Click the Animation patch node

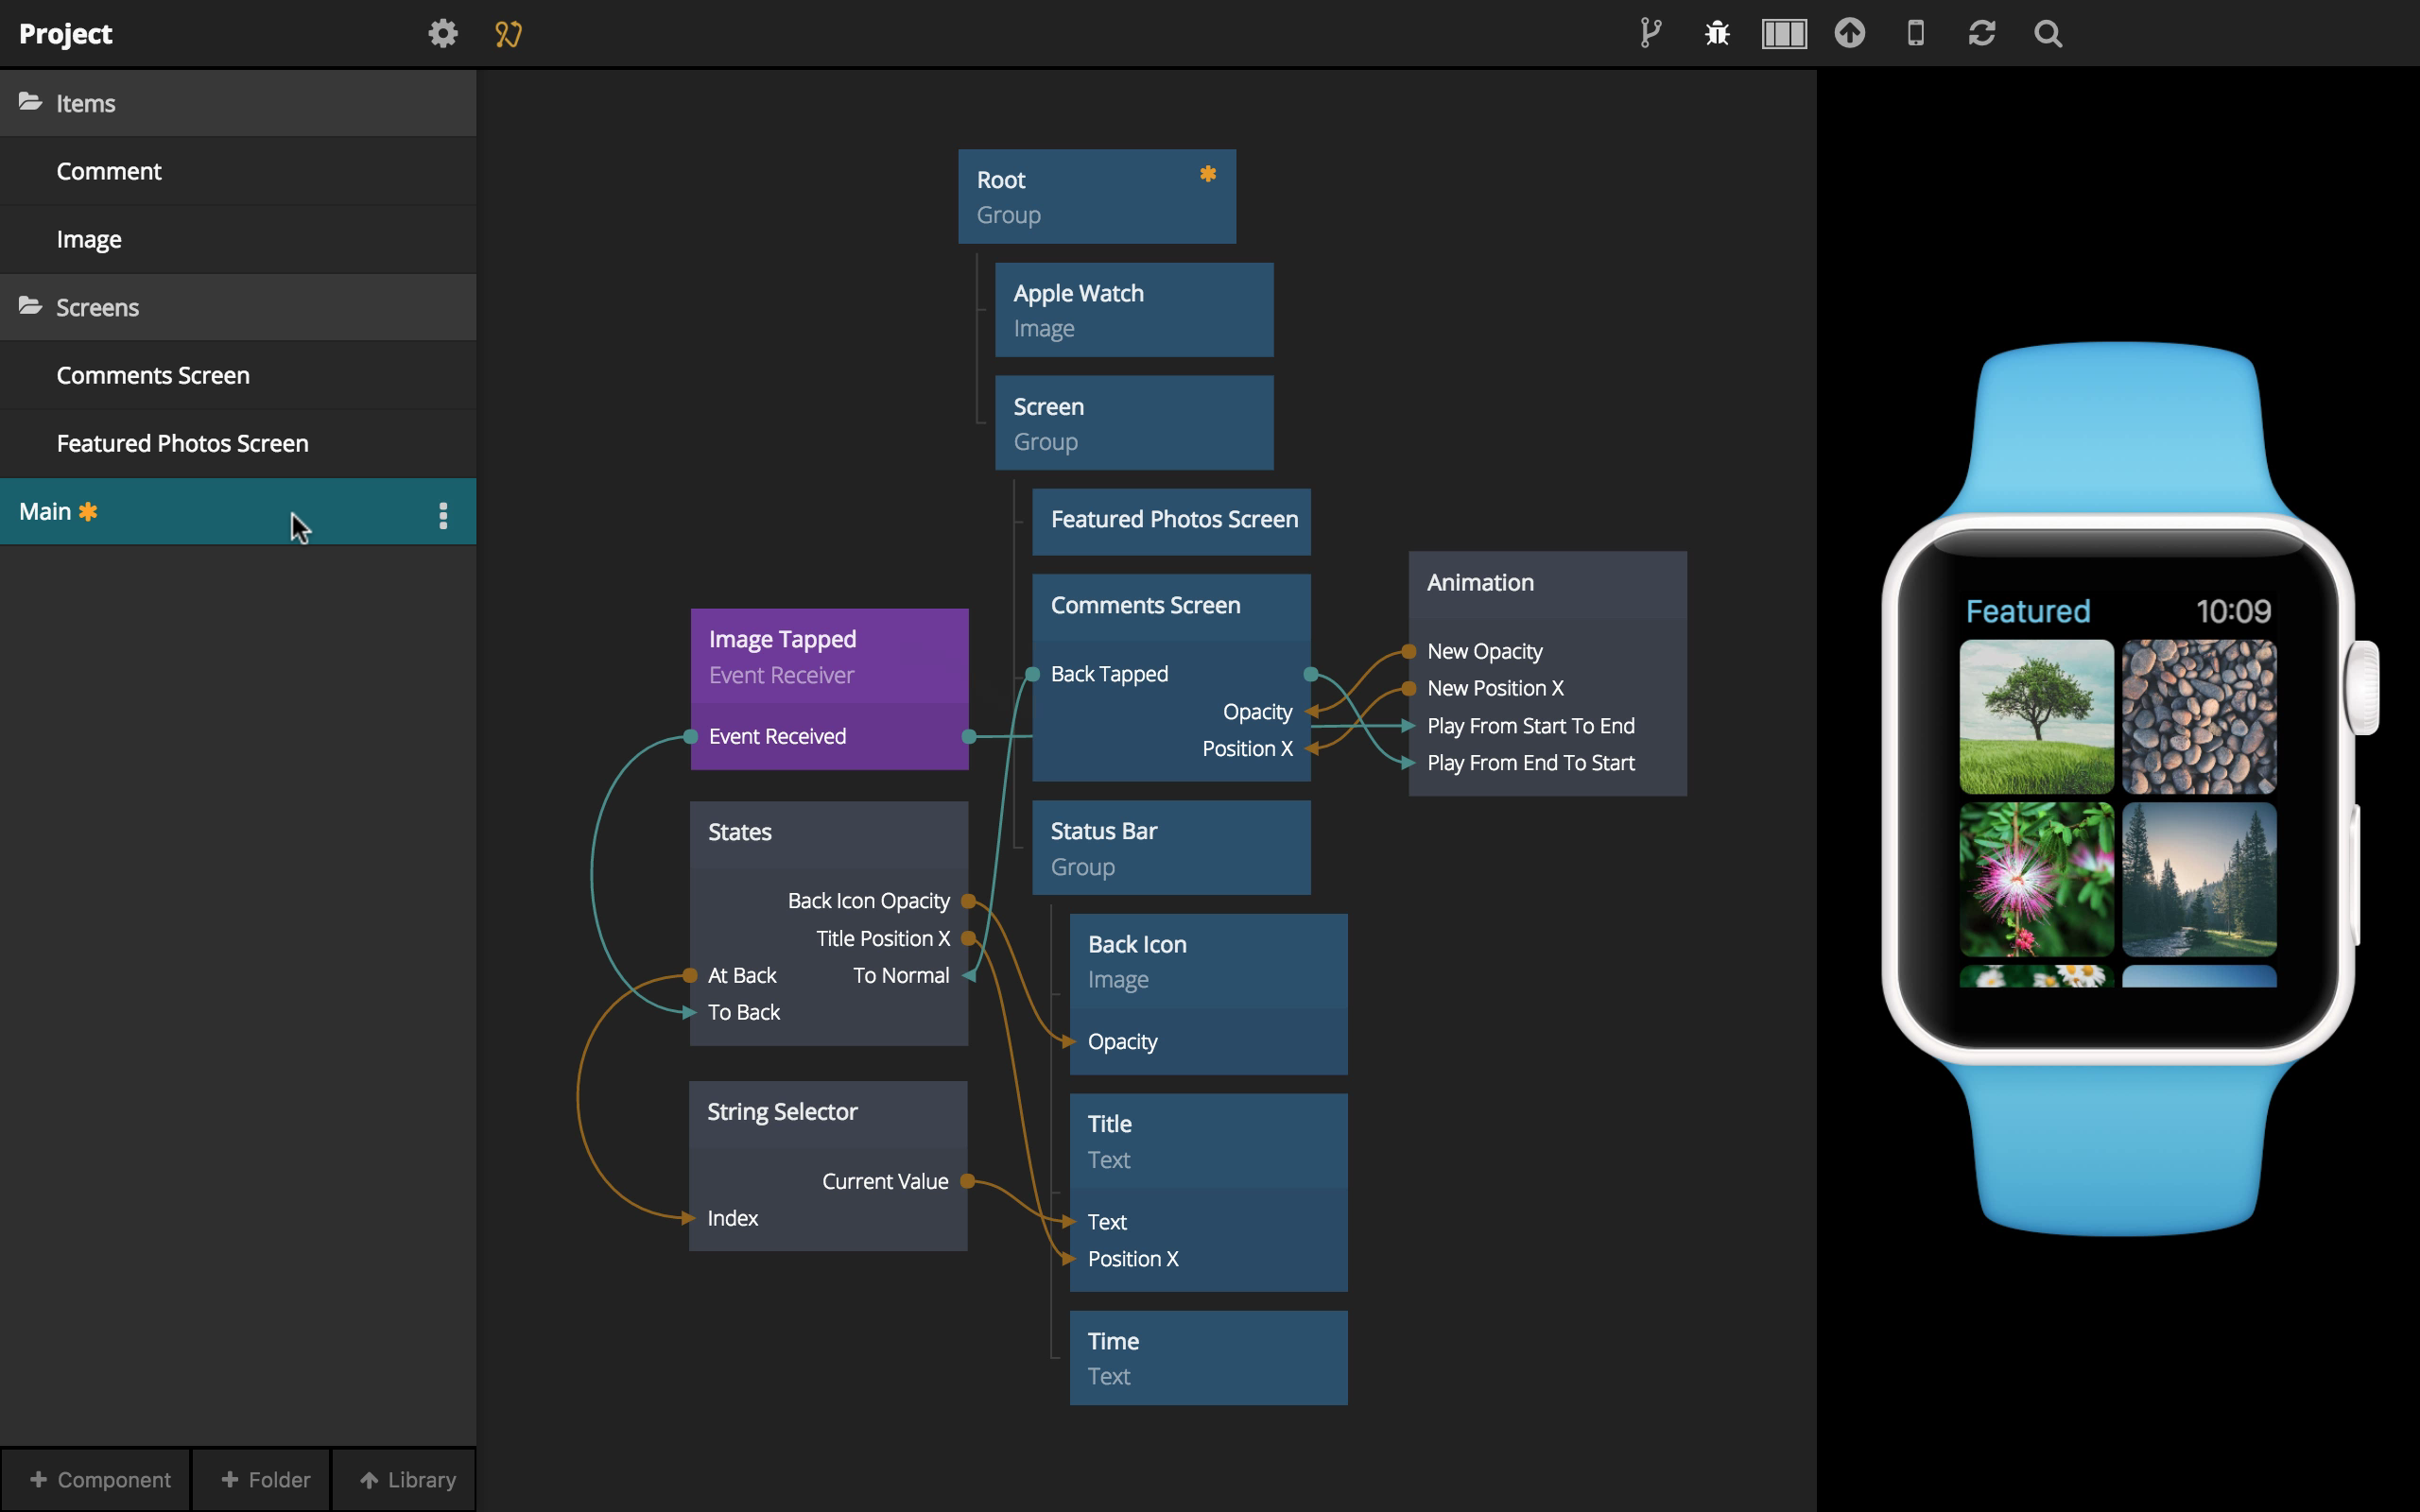click(x=1479, y=582)
